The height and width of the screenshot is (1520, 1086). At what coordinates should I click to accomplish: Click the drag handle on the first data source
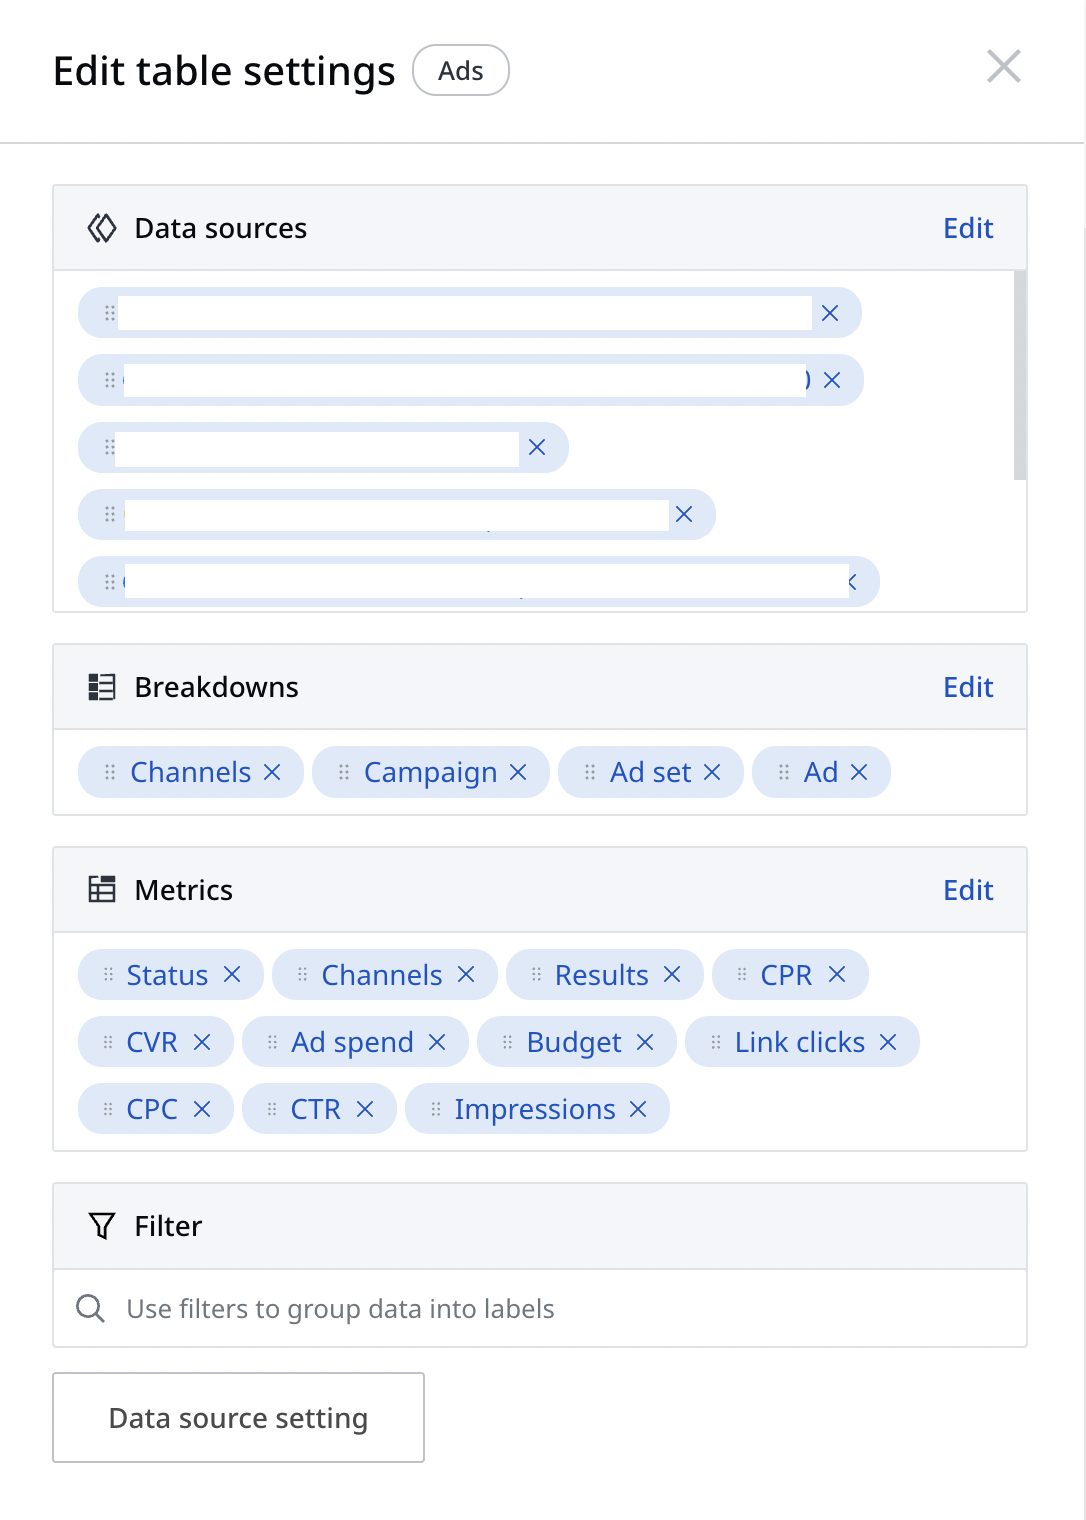110,312
